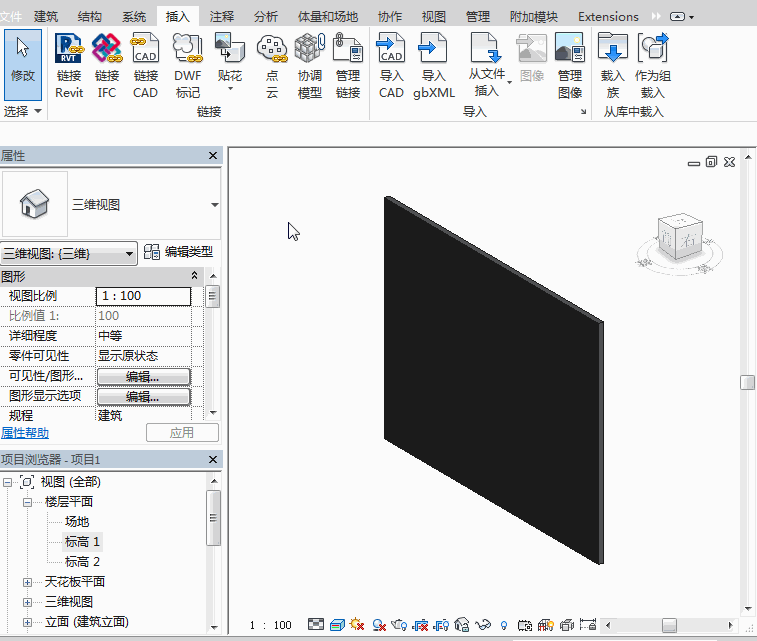Open the 建筑 ribbon tab
The width and height of the screenshot is (757, 641).
[x=46, y=17]
